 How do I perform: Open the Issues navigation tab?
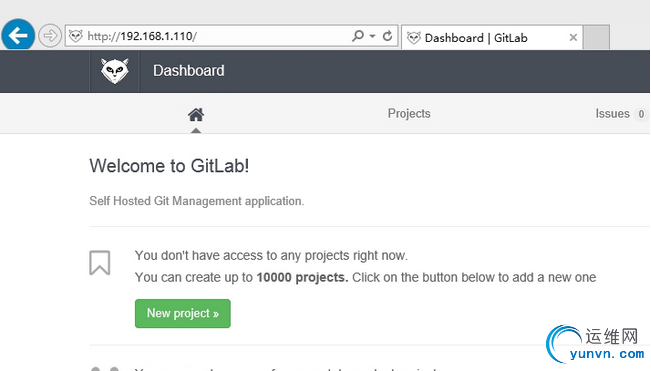point(612,114)
